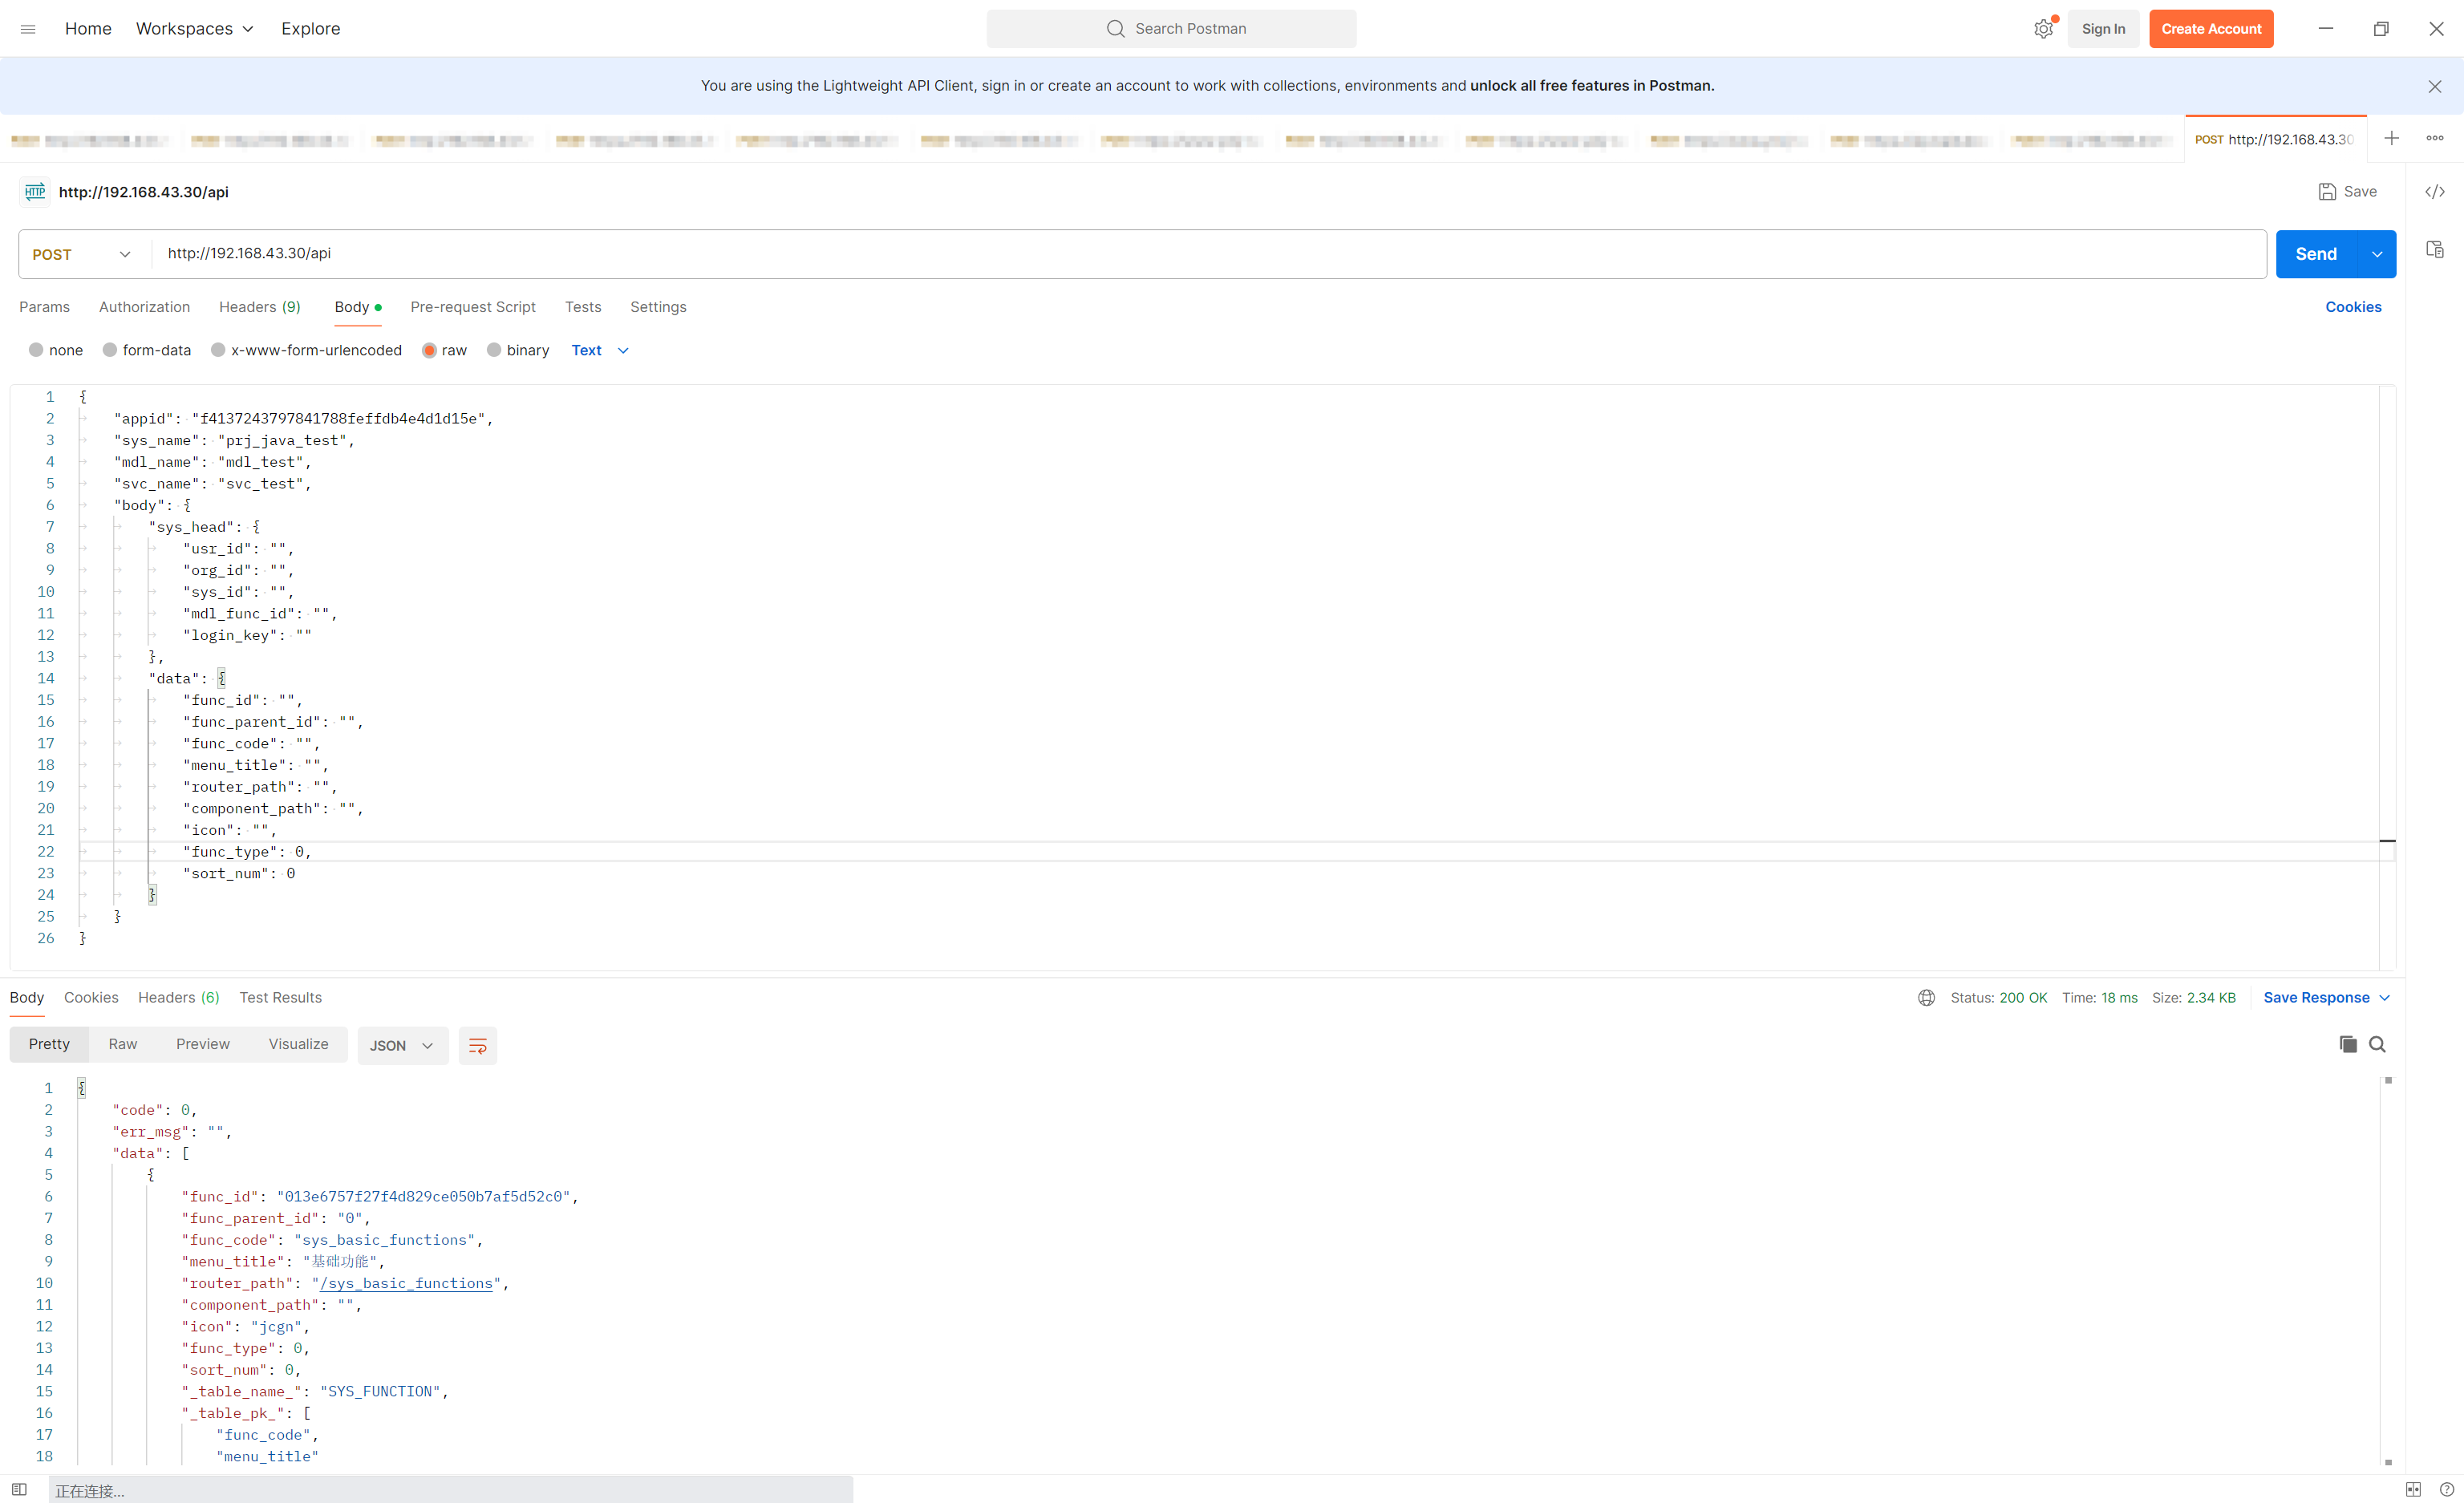This screenshot has height=1503, width=2464.
Task: Open the JSON response format dropdown
Action: coord(401,1045)
